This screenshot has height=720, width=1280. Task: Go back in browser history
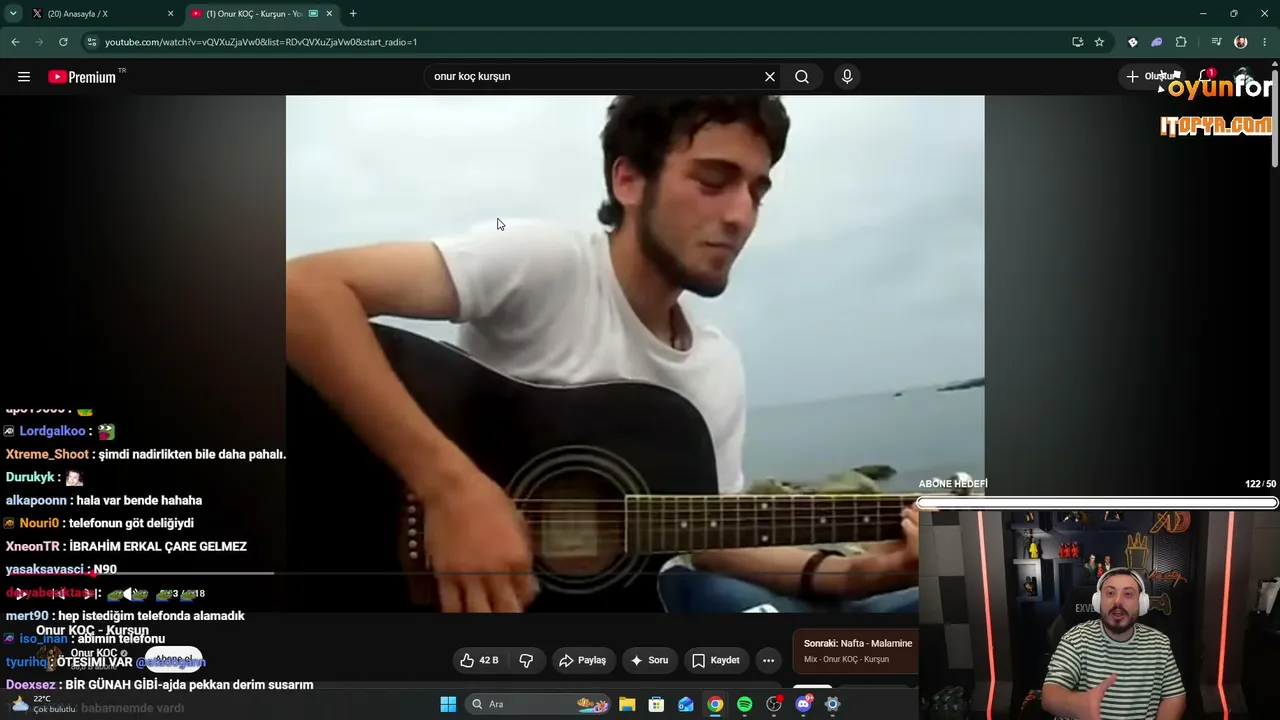pos(15,42)
